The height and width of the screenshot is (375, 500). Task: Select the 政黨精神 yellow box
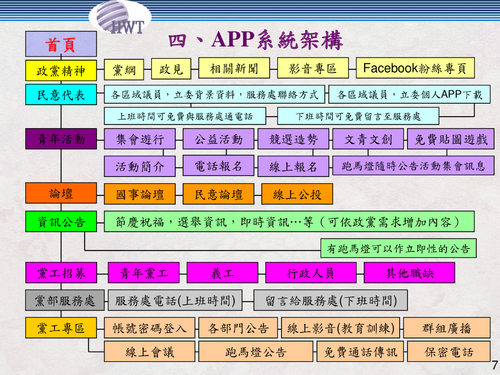61,71
